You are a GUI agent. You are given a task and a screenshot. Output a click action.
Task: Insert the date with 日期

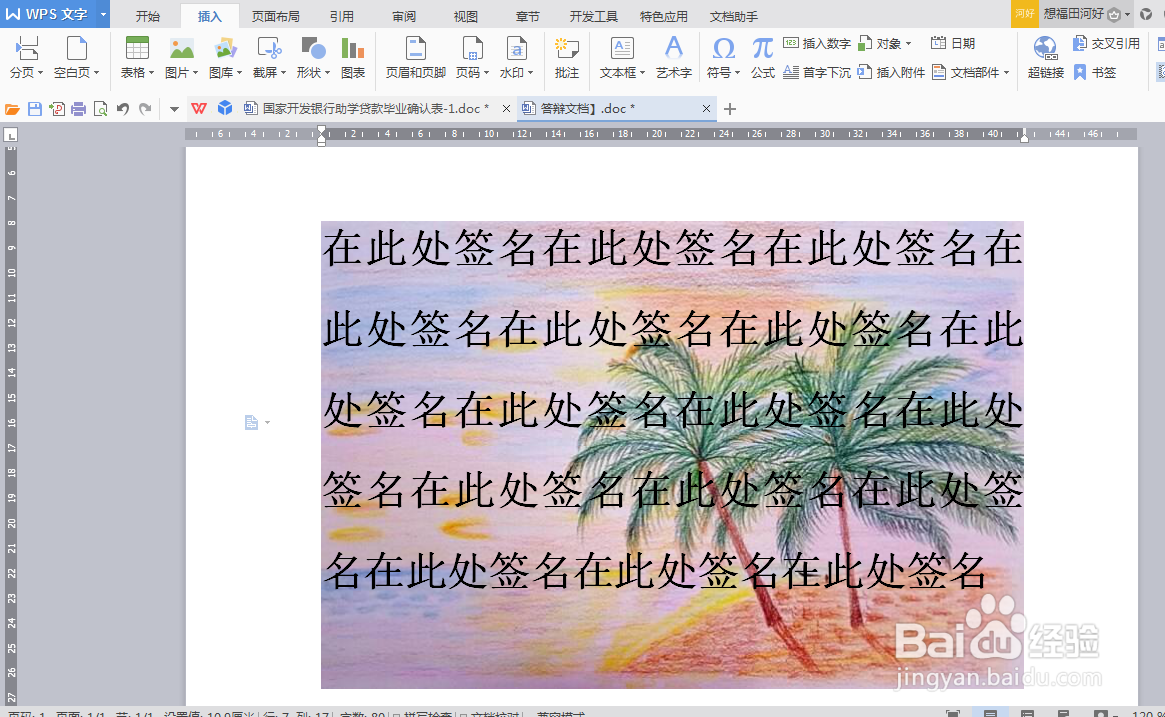953,44
